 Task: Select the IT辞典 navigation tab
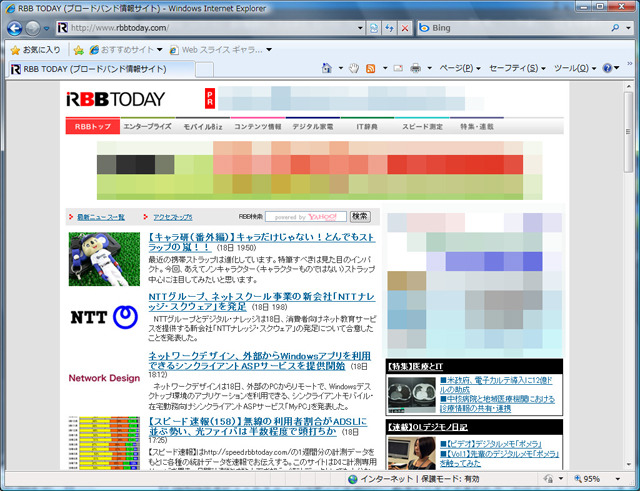(367, 127)
